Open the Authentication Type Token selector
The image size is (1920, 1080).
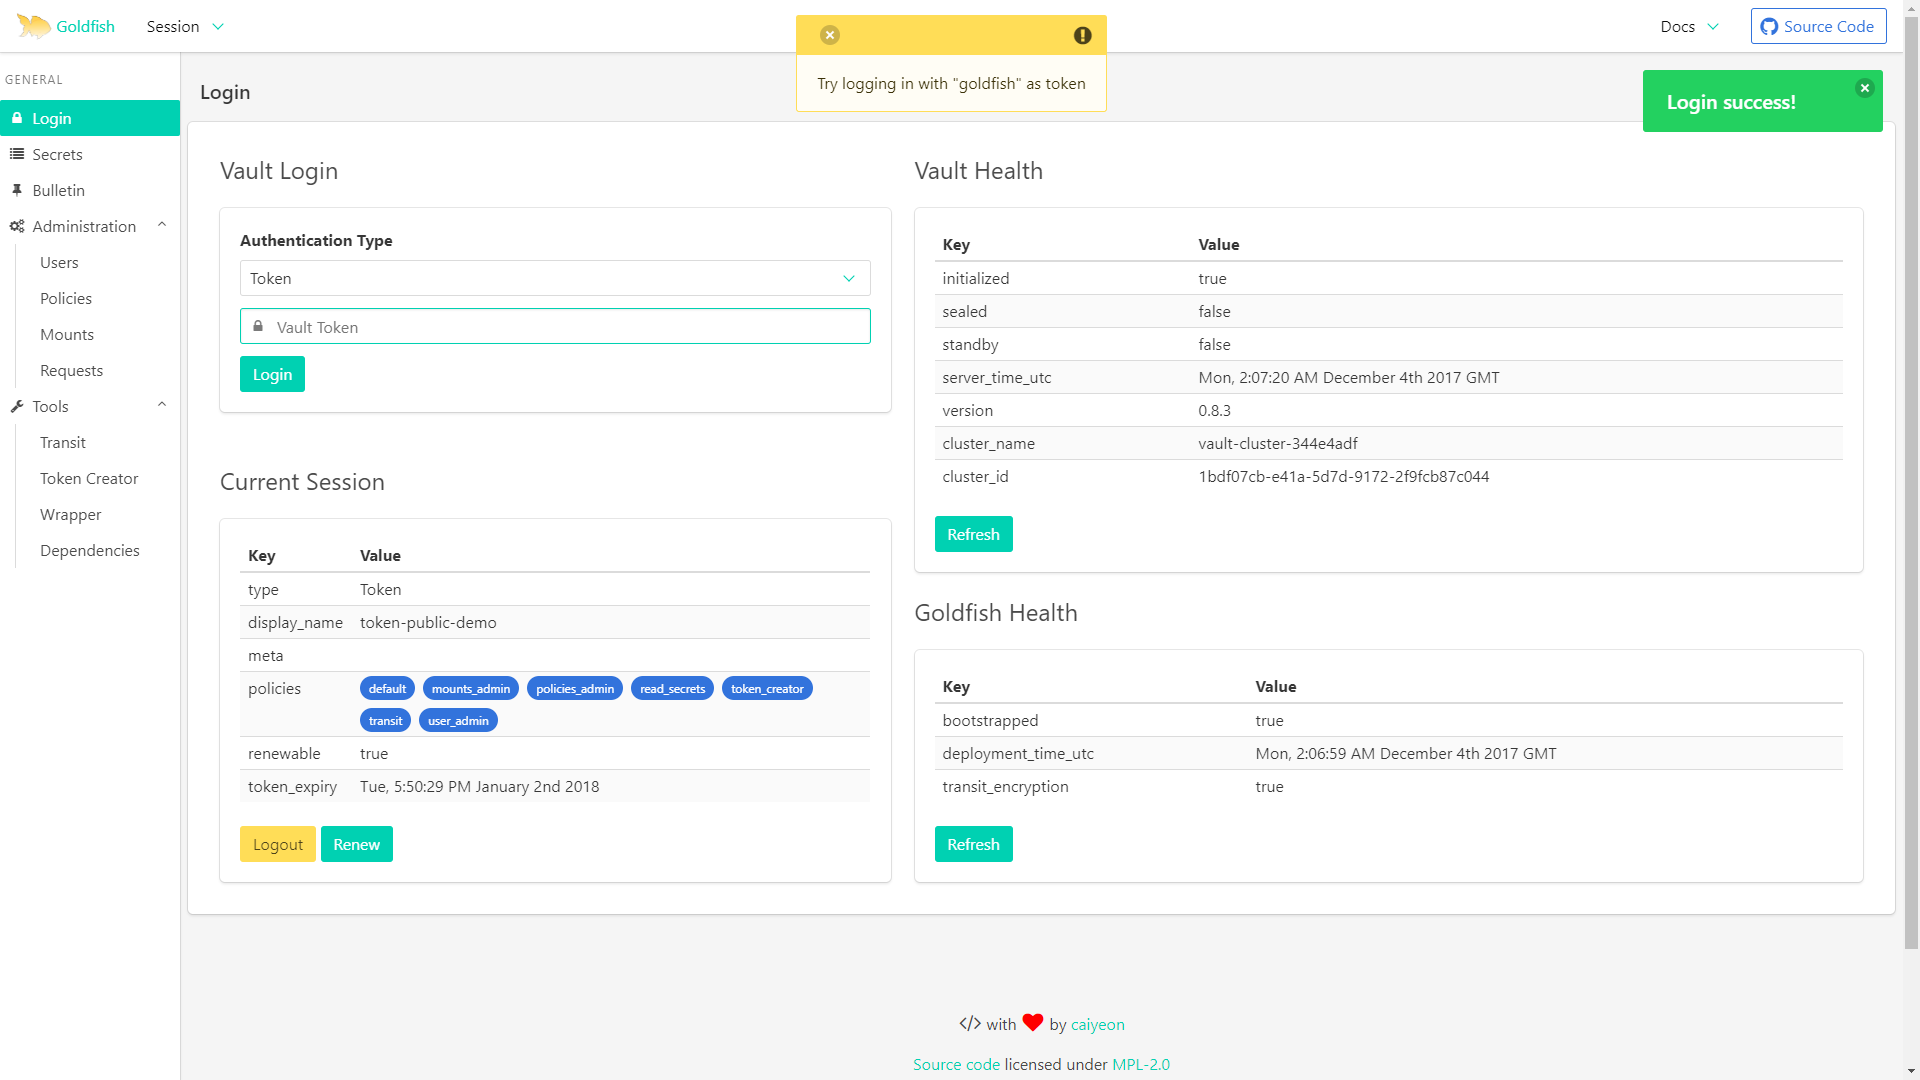click(x=555, y=279)
